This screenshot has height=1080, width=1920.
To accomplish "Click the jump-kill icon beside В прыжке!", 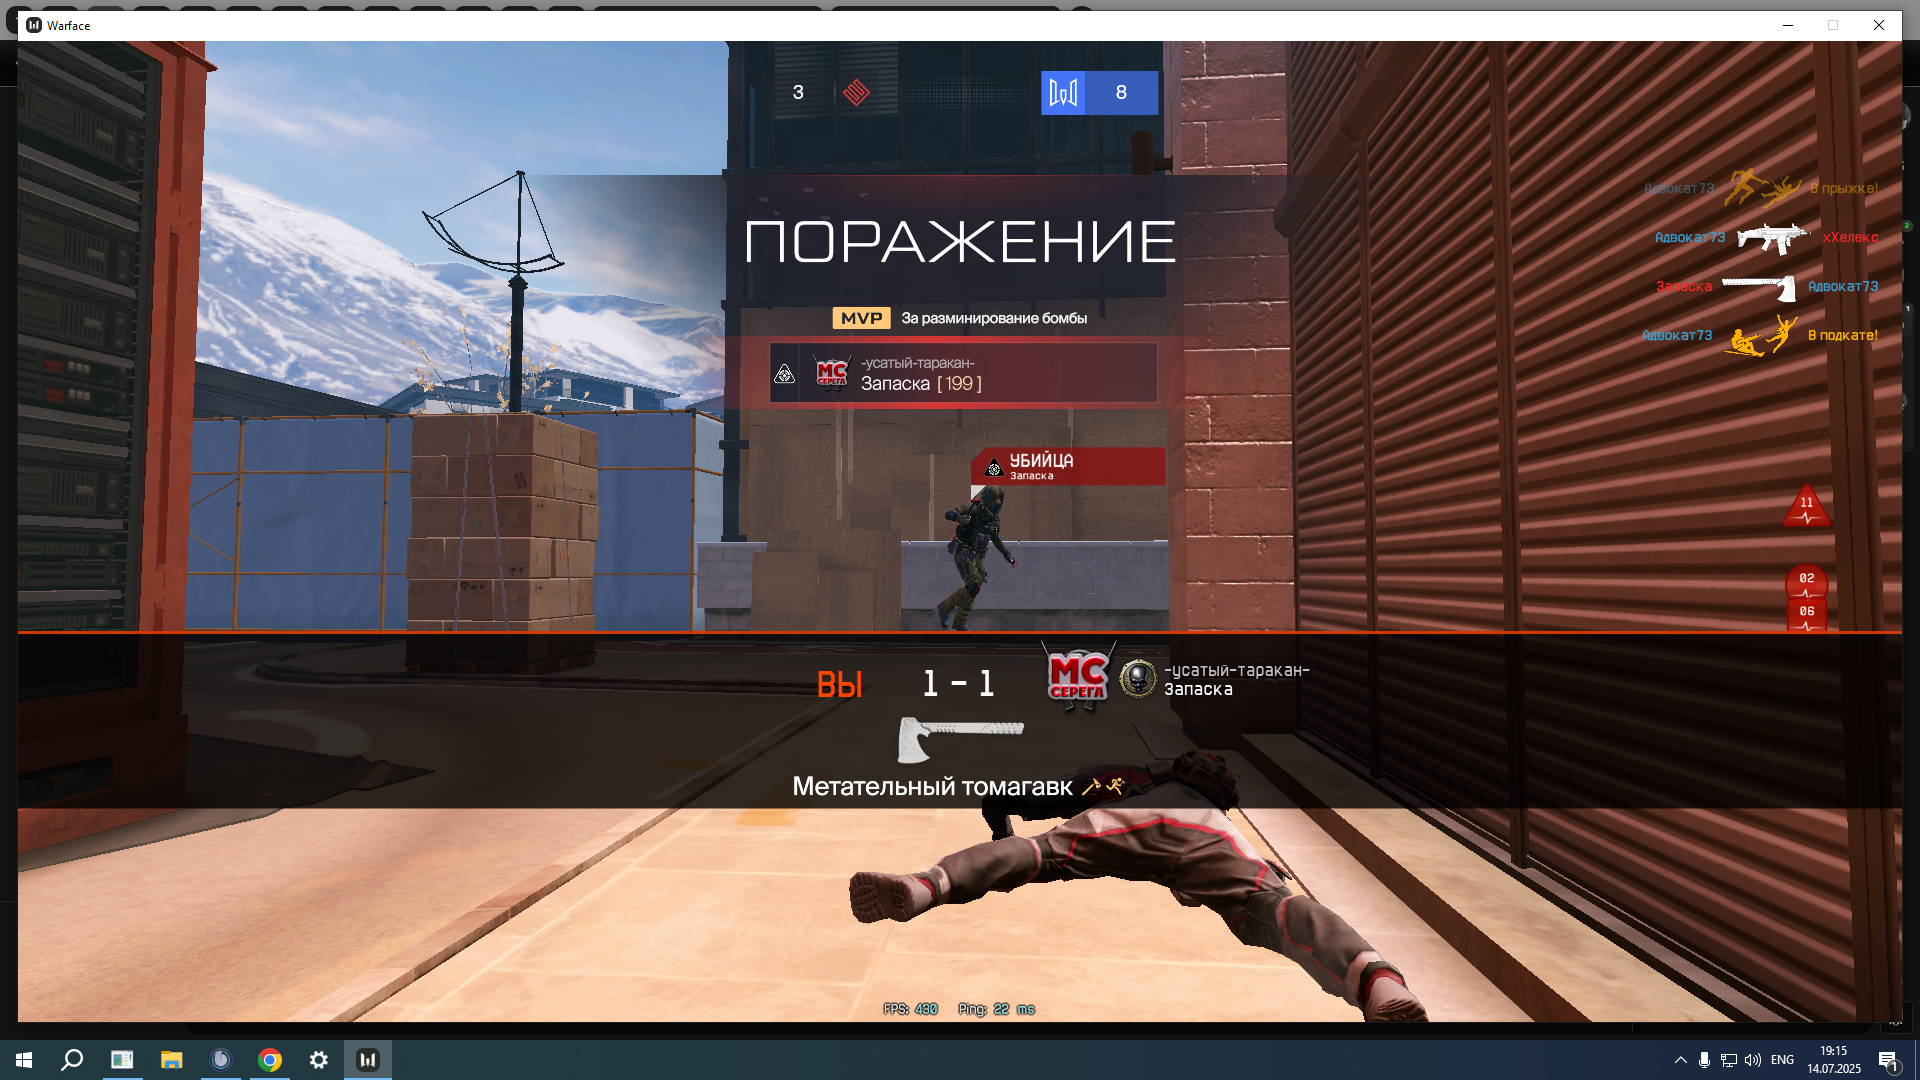I will coord(1762,187).
